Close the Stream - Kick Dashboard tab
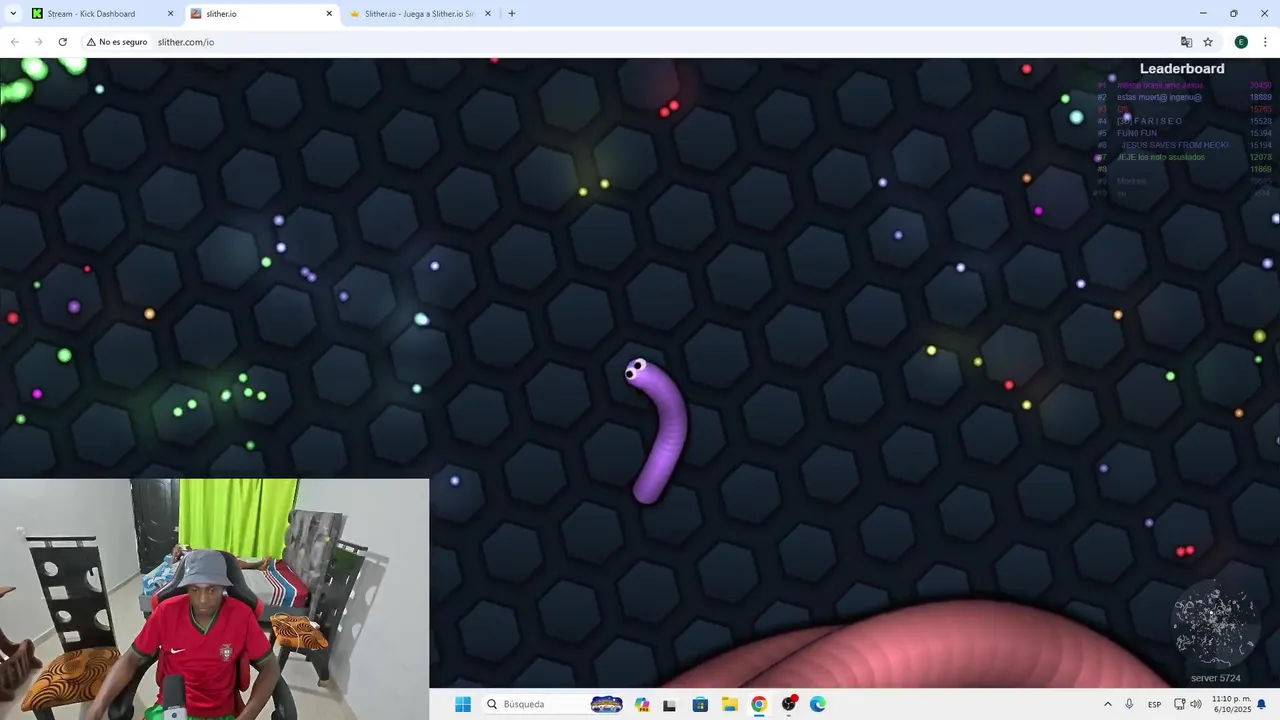1280x720 pixels. tap(170, 14)
